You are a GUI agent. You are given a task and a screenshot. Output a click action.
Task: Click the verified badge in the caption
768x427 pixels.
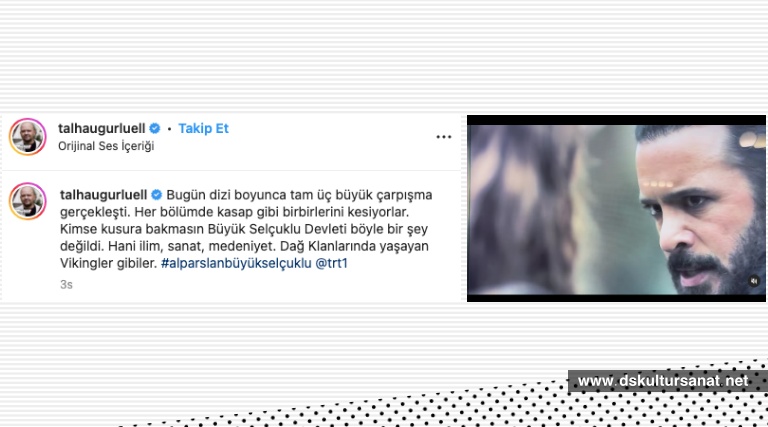(156, 195)
